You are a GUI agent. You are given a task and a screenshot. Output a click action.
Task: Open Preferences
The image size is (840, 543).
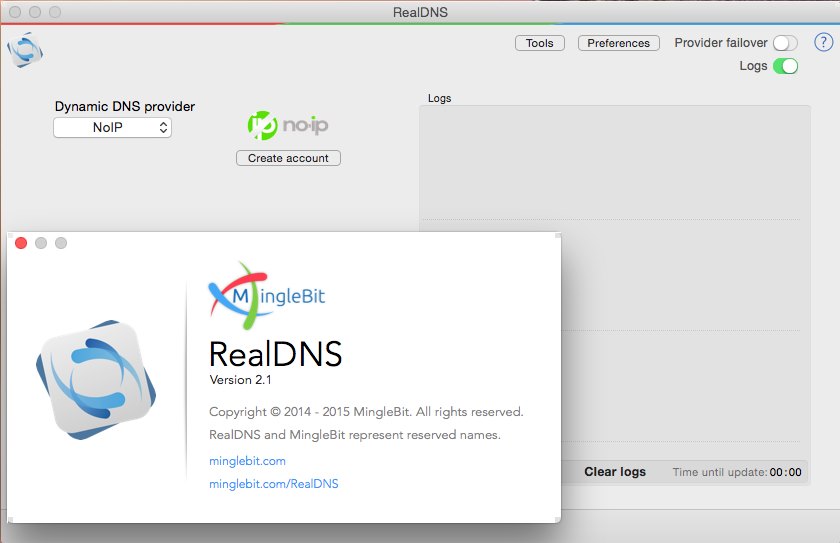pyautogui.click(x=618, y=43)
